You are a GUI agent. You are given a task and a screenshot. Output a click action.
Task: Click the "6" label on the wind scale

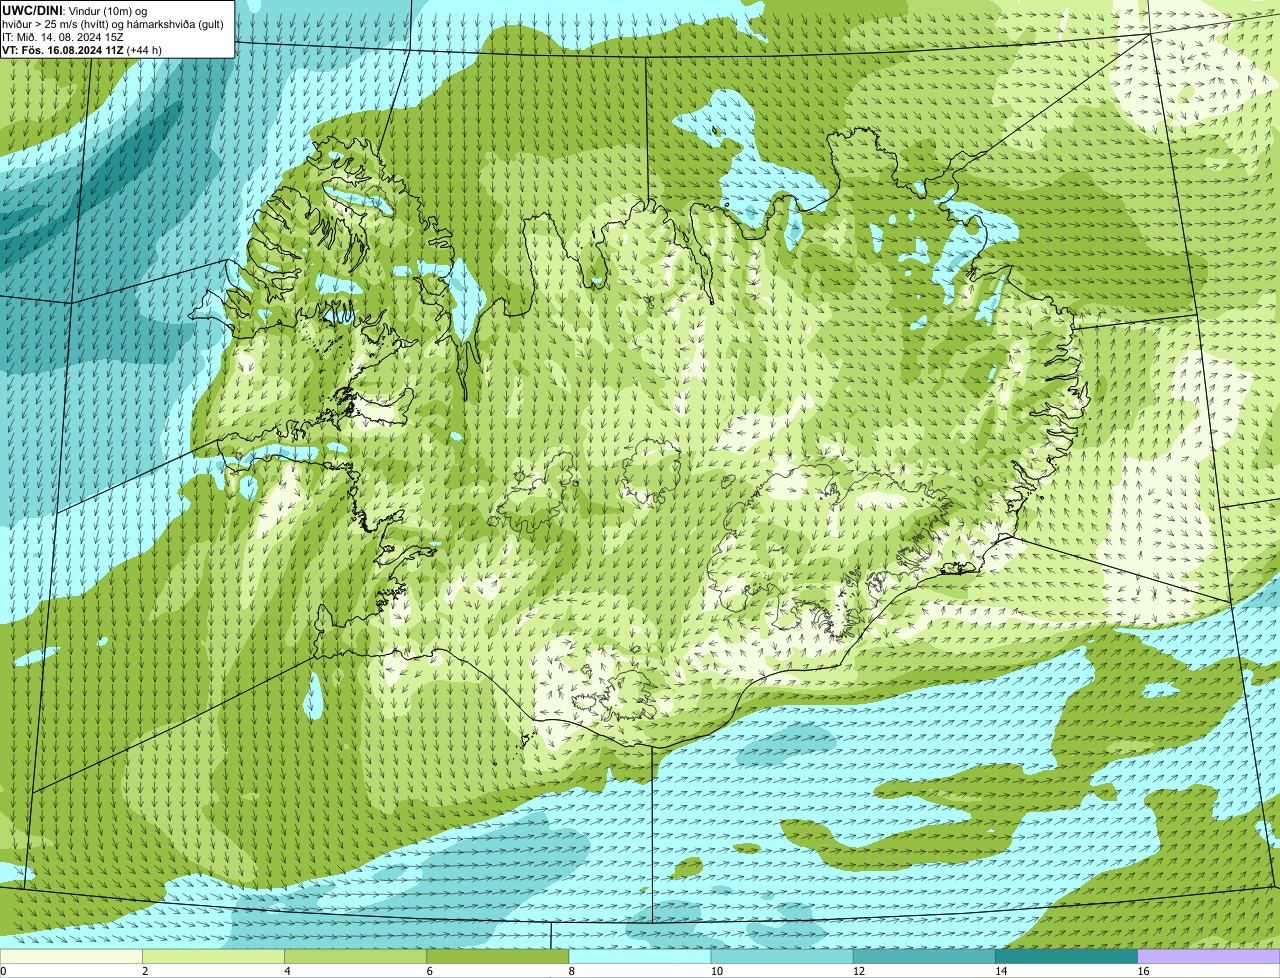[430, 971]
